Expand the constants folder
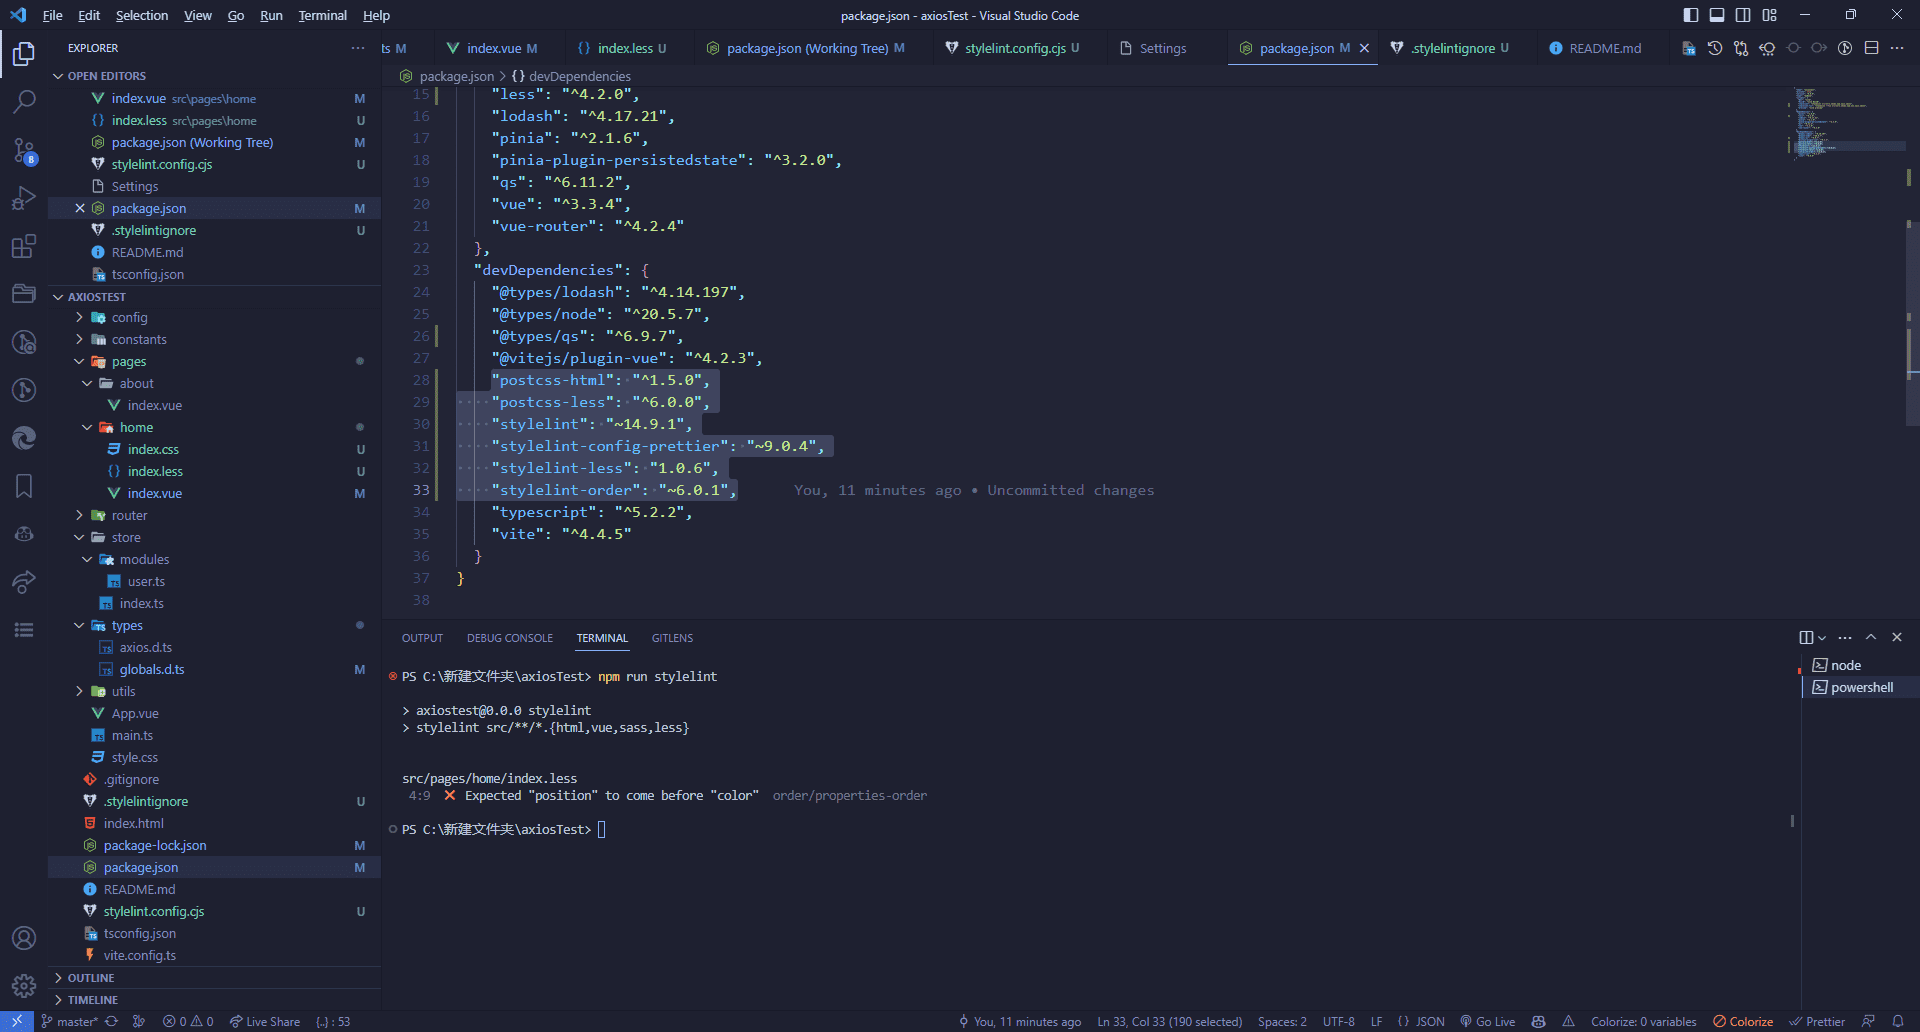Image resolution: width=1920 pixels, height=1032 pixels. [139, 340]
